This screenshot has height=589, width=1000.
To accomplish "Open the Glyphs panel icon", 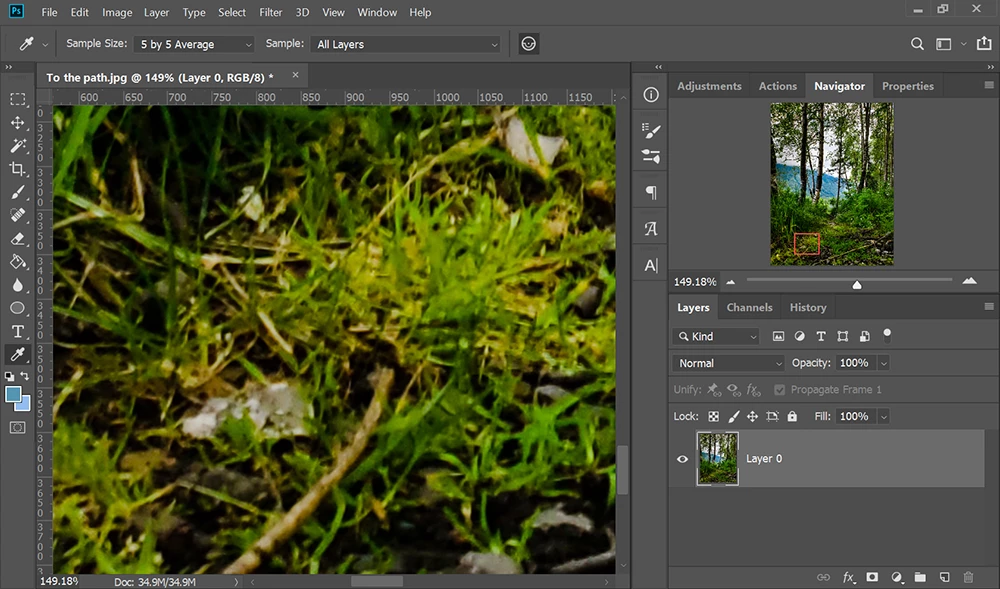I will pos(651,228).
